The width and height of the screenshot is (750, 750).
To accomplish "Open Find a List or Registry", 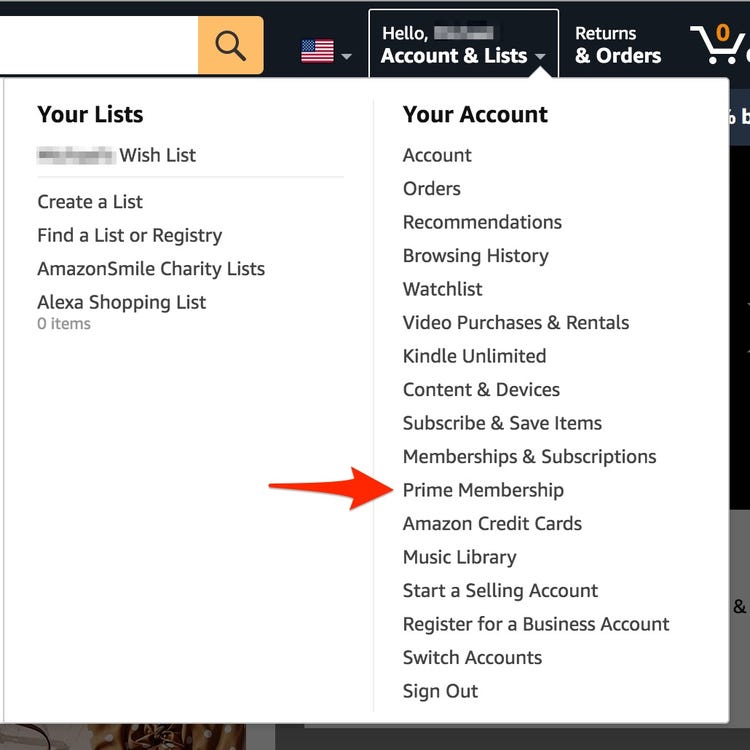I will coord(130,235).
